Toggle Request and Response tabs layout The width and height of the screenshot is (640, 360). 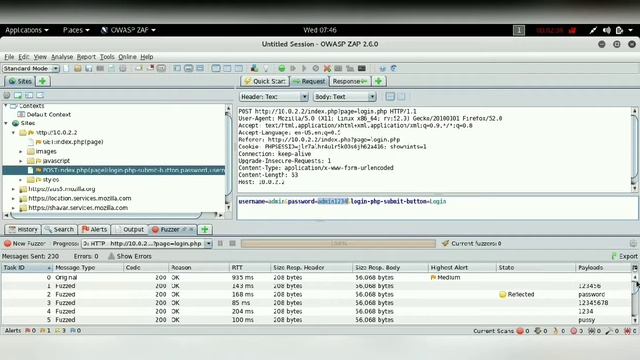(x=216, y=69)
